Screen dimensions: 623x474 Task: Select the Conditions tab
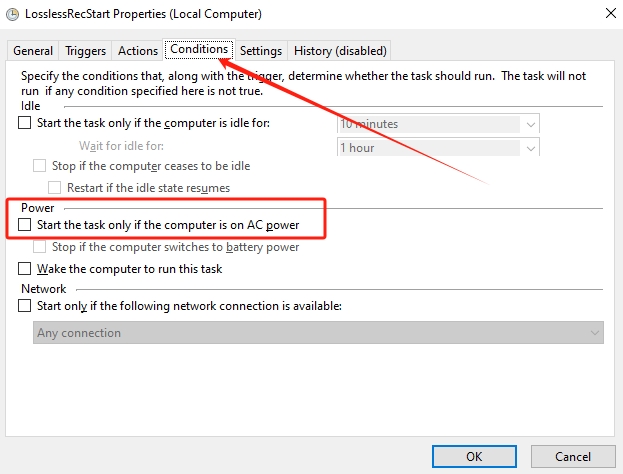click(199, 49)
